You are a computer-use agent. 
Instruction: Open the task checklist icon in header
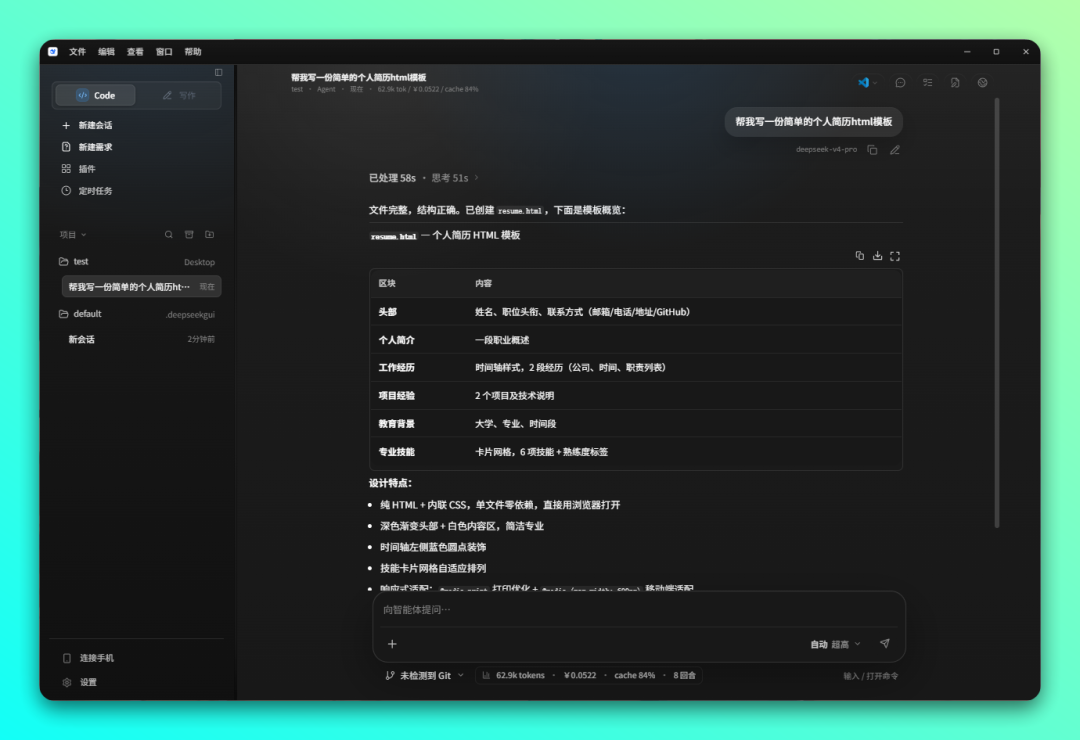click(x=928, y=83)
